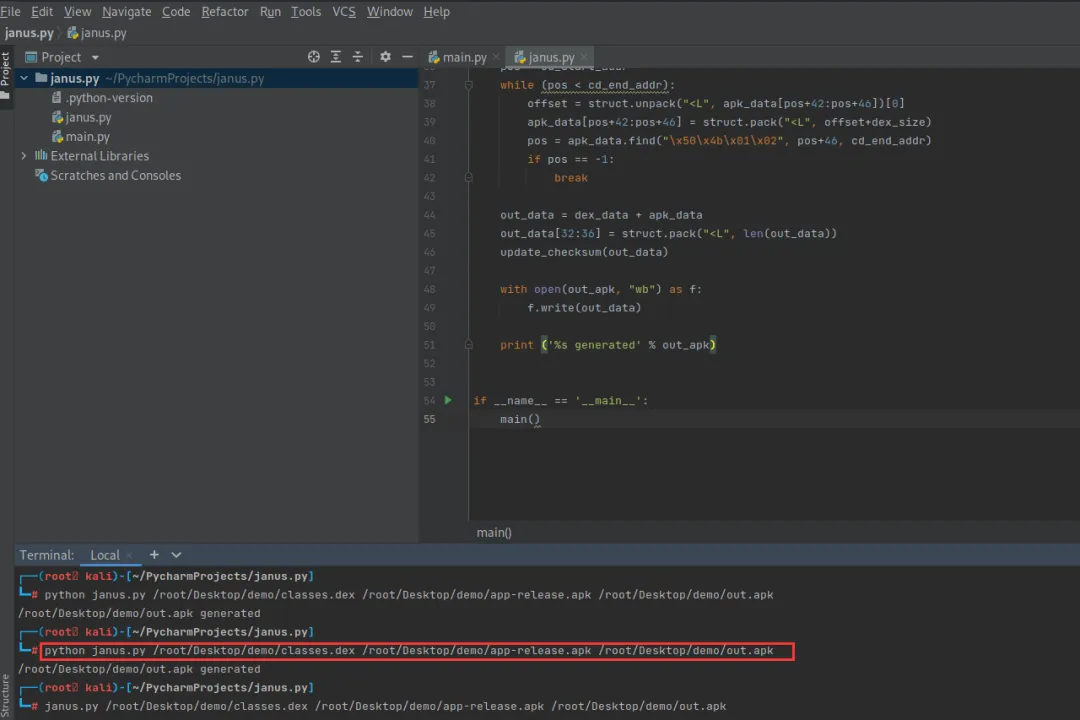Open the Refactor menu

point(225,12)
